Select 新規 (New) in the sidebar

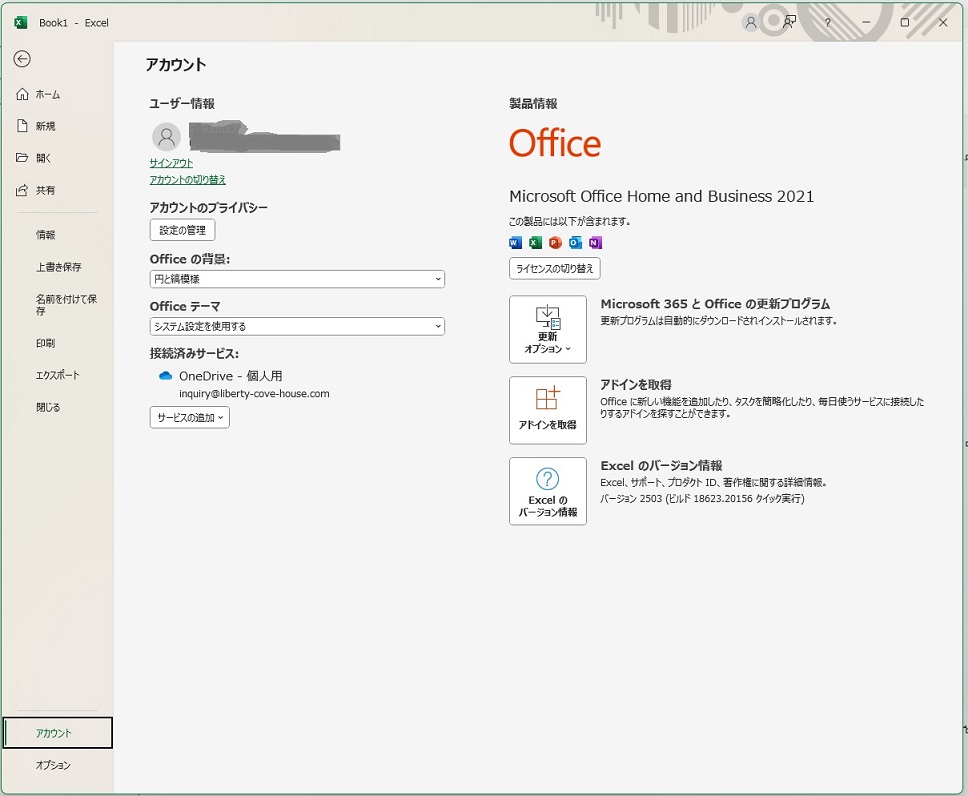coord(45,126)
